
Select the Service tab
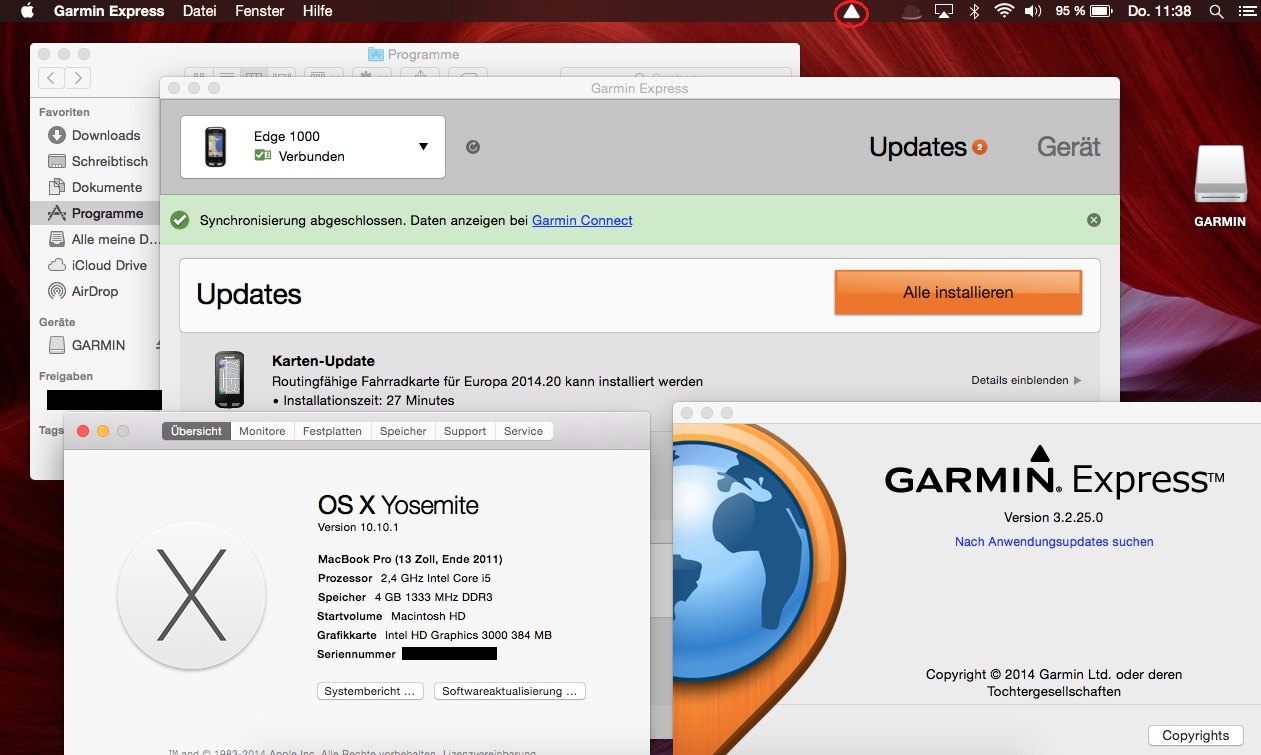tap(523, 431)
